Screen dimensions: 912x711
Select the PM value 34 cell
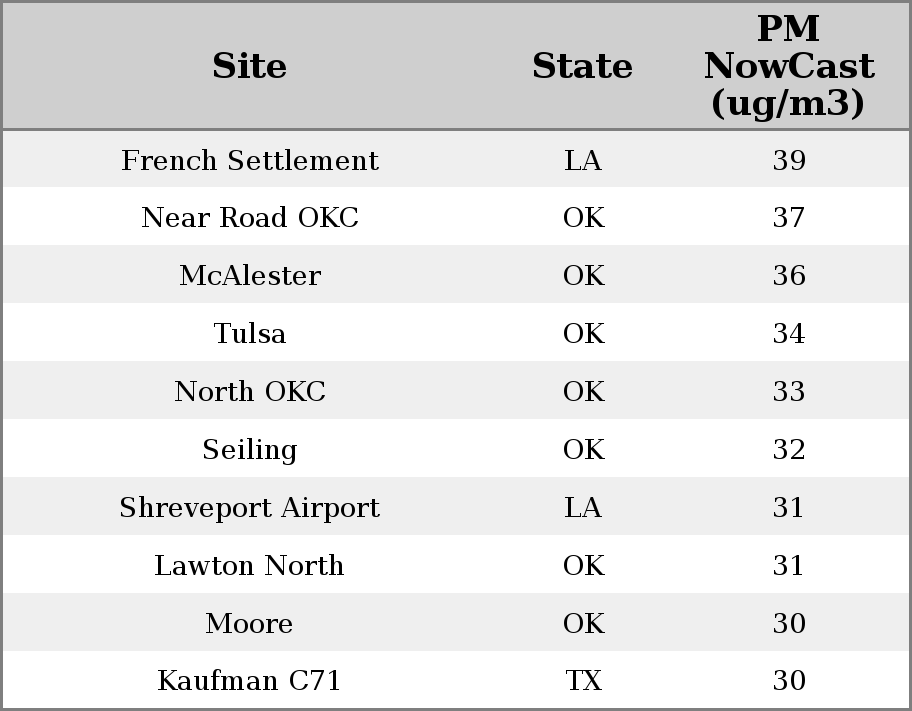pyautogui.click(x=788, y=333)
